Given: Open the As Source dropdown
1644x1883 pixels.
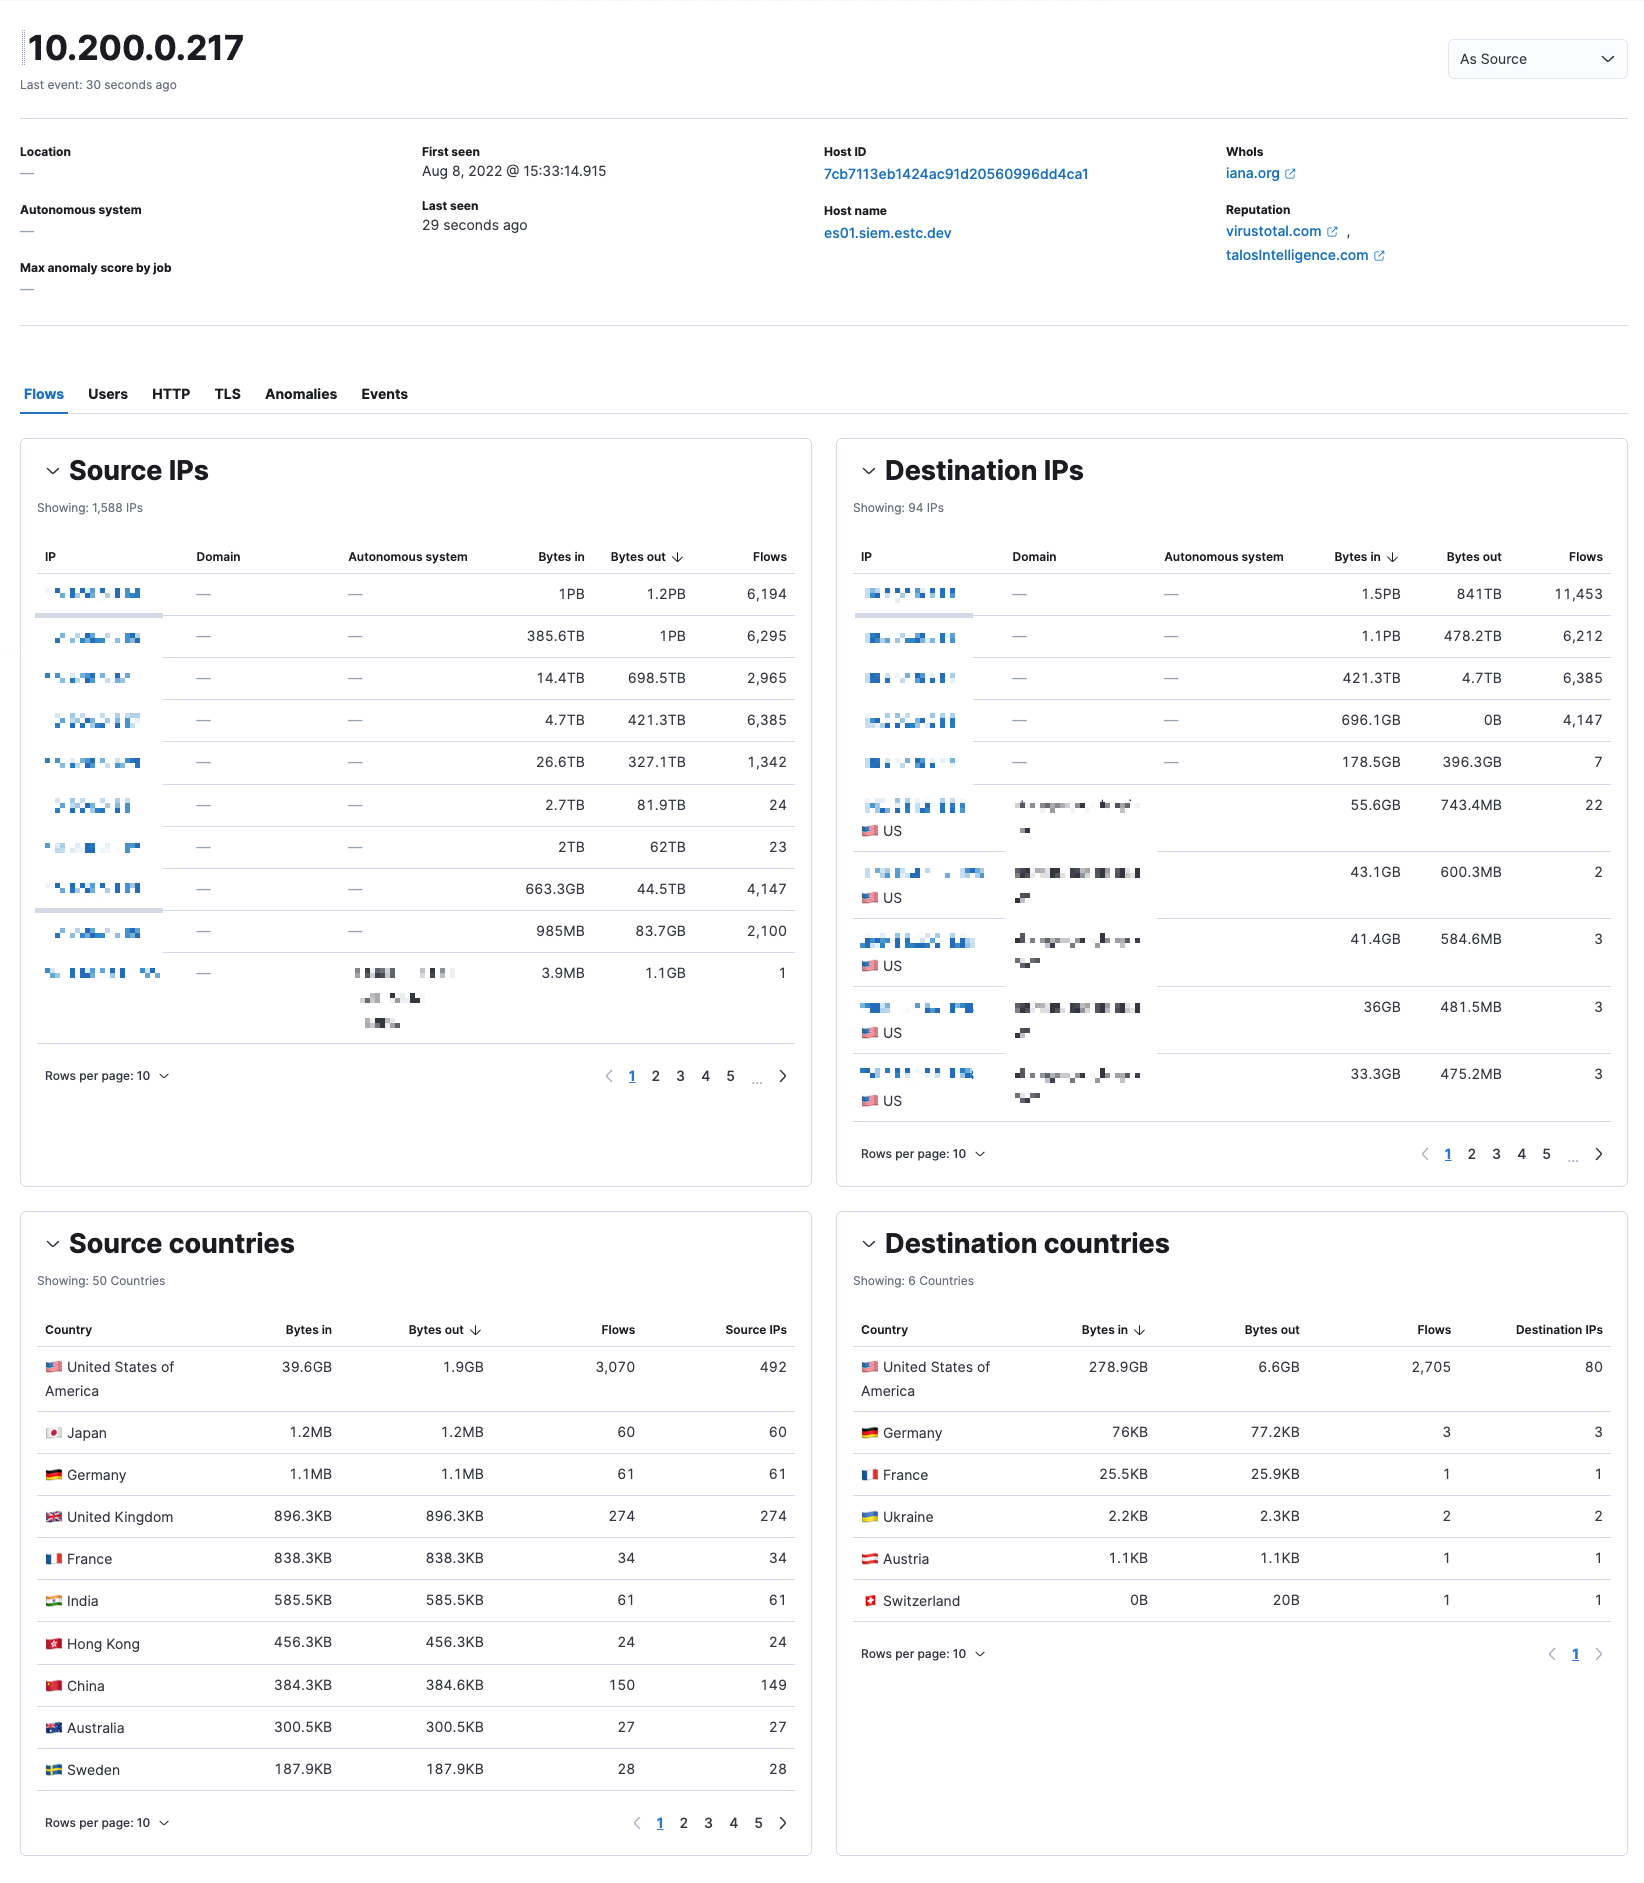Looking at the screenshot, I should pyautogui.click(x=1537, y=59).
